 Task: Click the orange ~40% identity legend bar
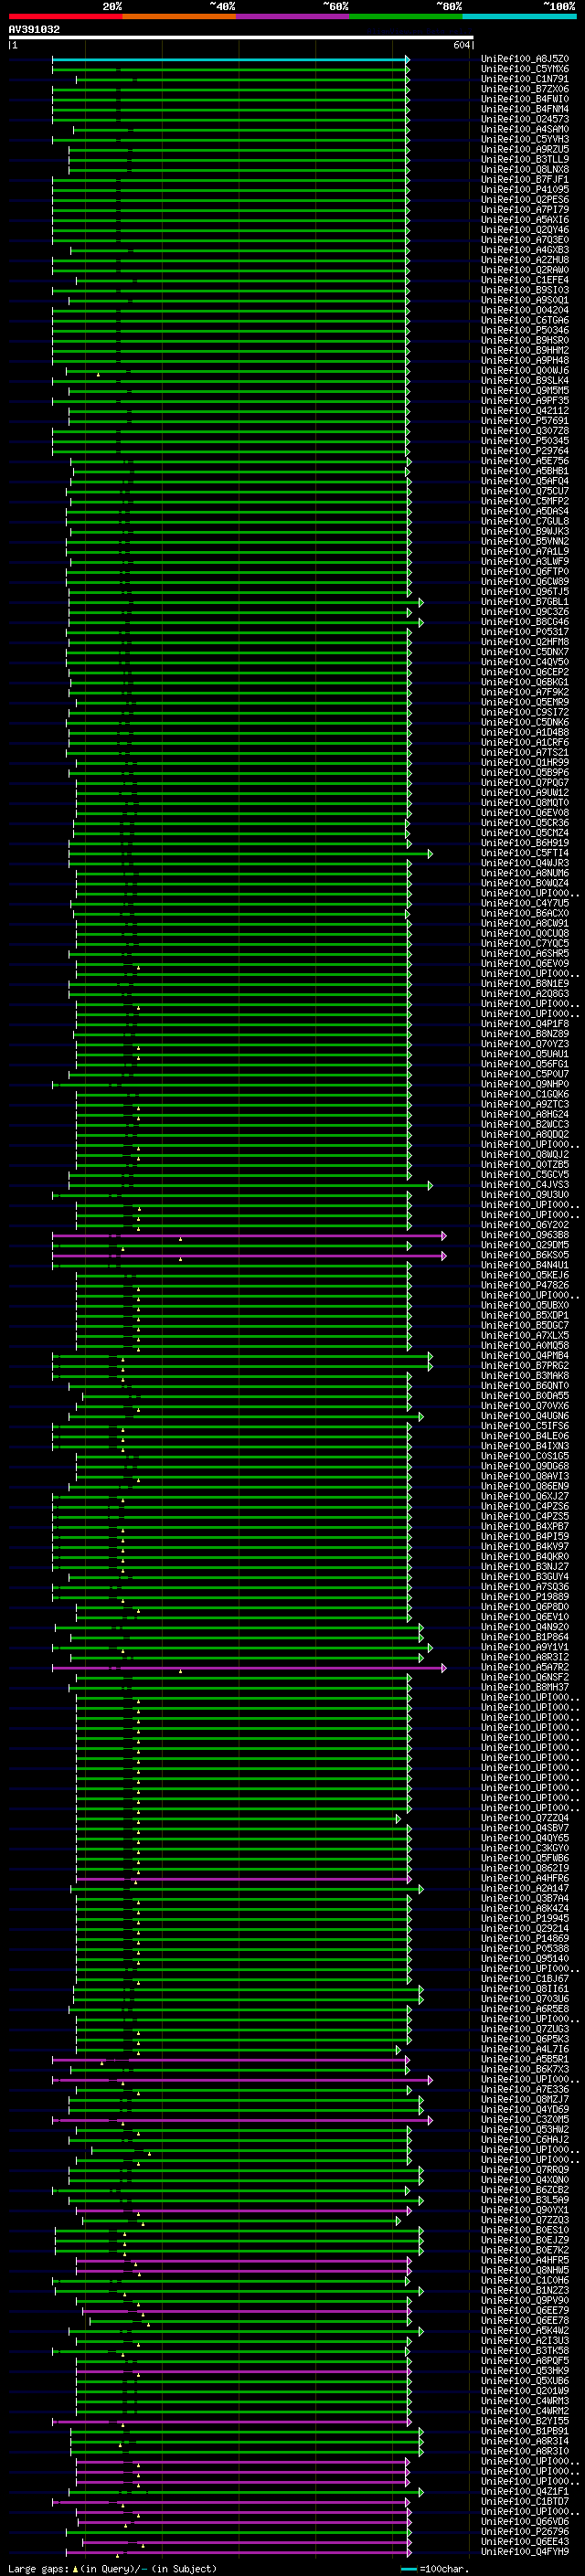tap(179, 16)
